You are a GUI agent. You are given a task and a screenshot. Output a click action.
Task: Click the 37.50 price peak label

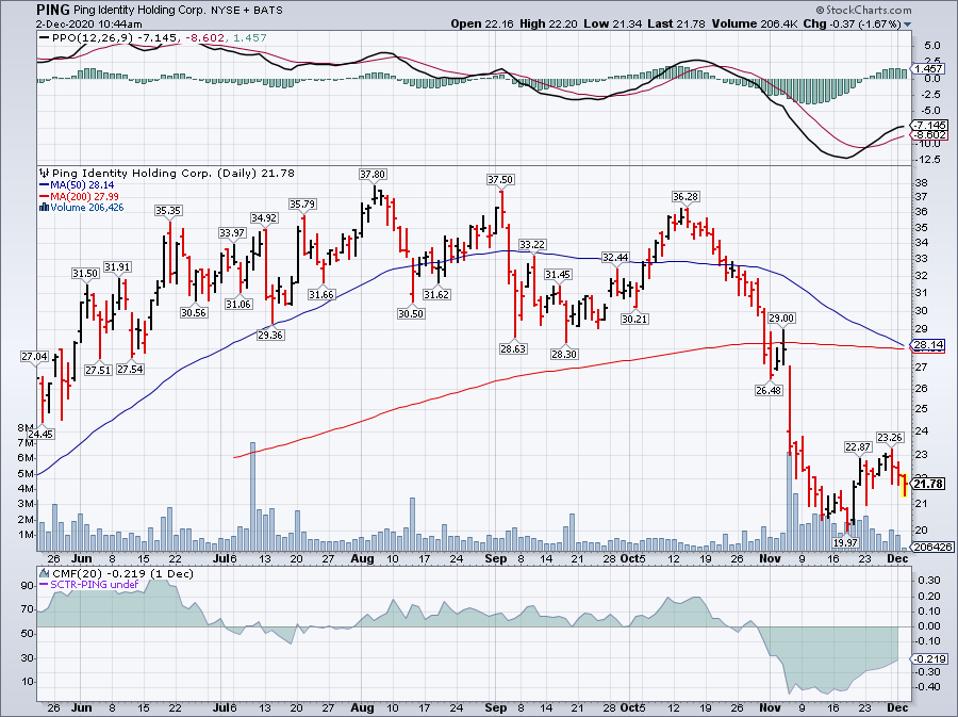pos(500,180)
